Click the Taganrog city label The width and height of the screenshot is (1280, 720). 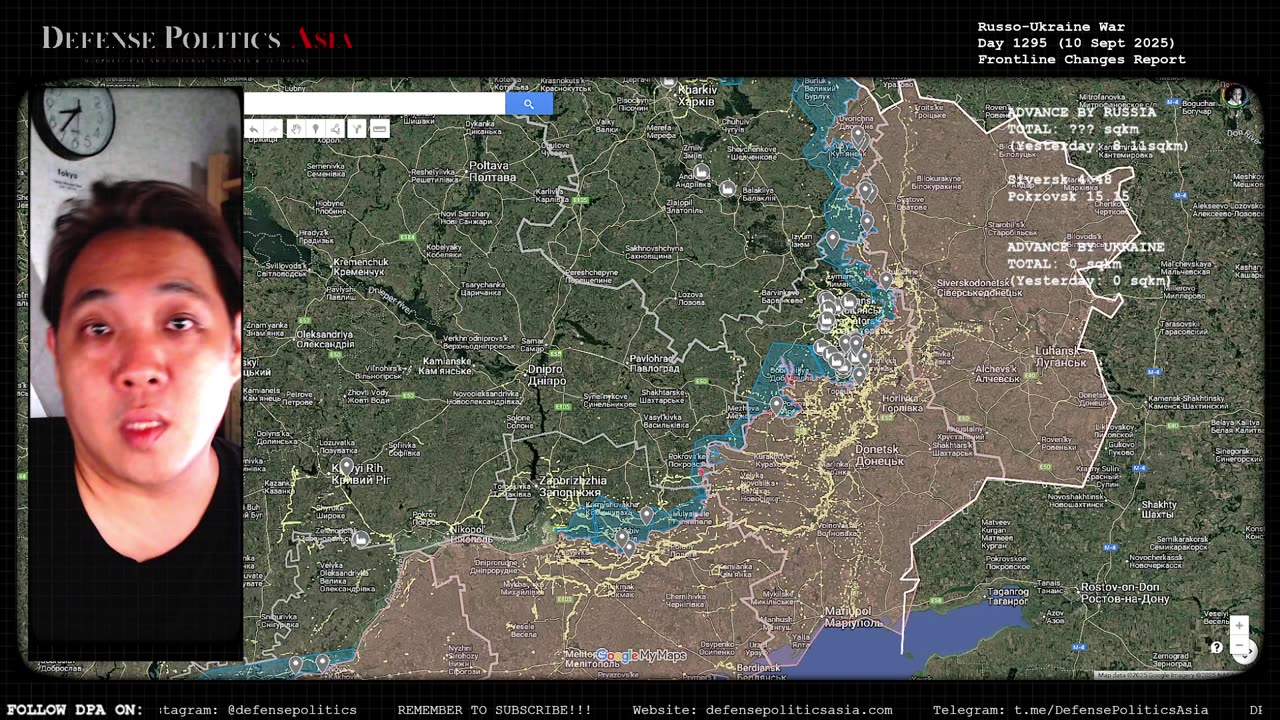1007,597
